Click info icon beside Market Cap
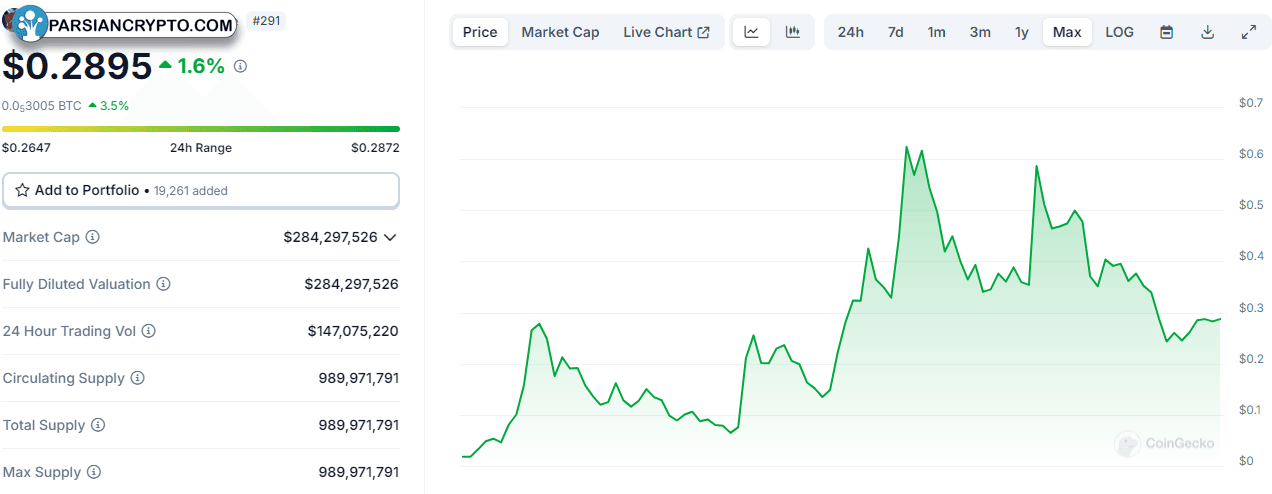This screenshot has height=494, width=1272. (93, 237)
